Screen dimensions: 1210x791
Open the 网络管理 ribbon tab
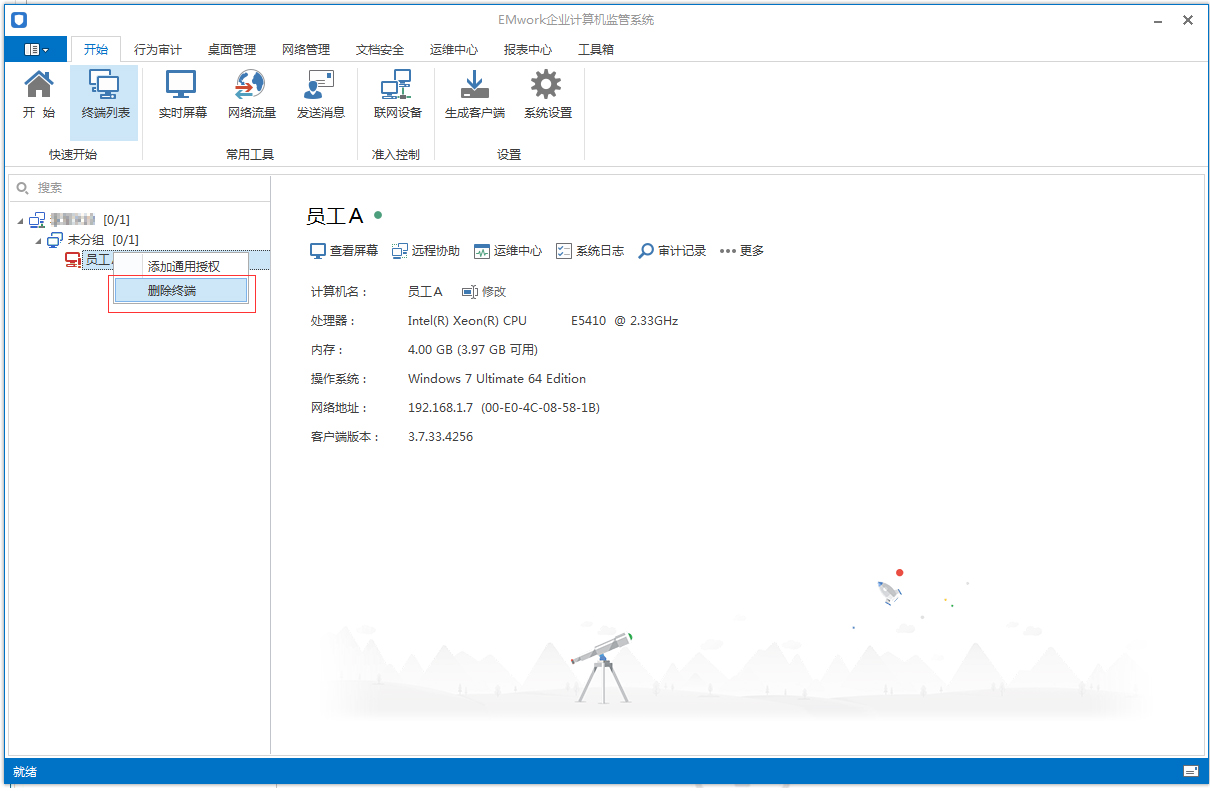pyautogui.click(x=306, y=49)
